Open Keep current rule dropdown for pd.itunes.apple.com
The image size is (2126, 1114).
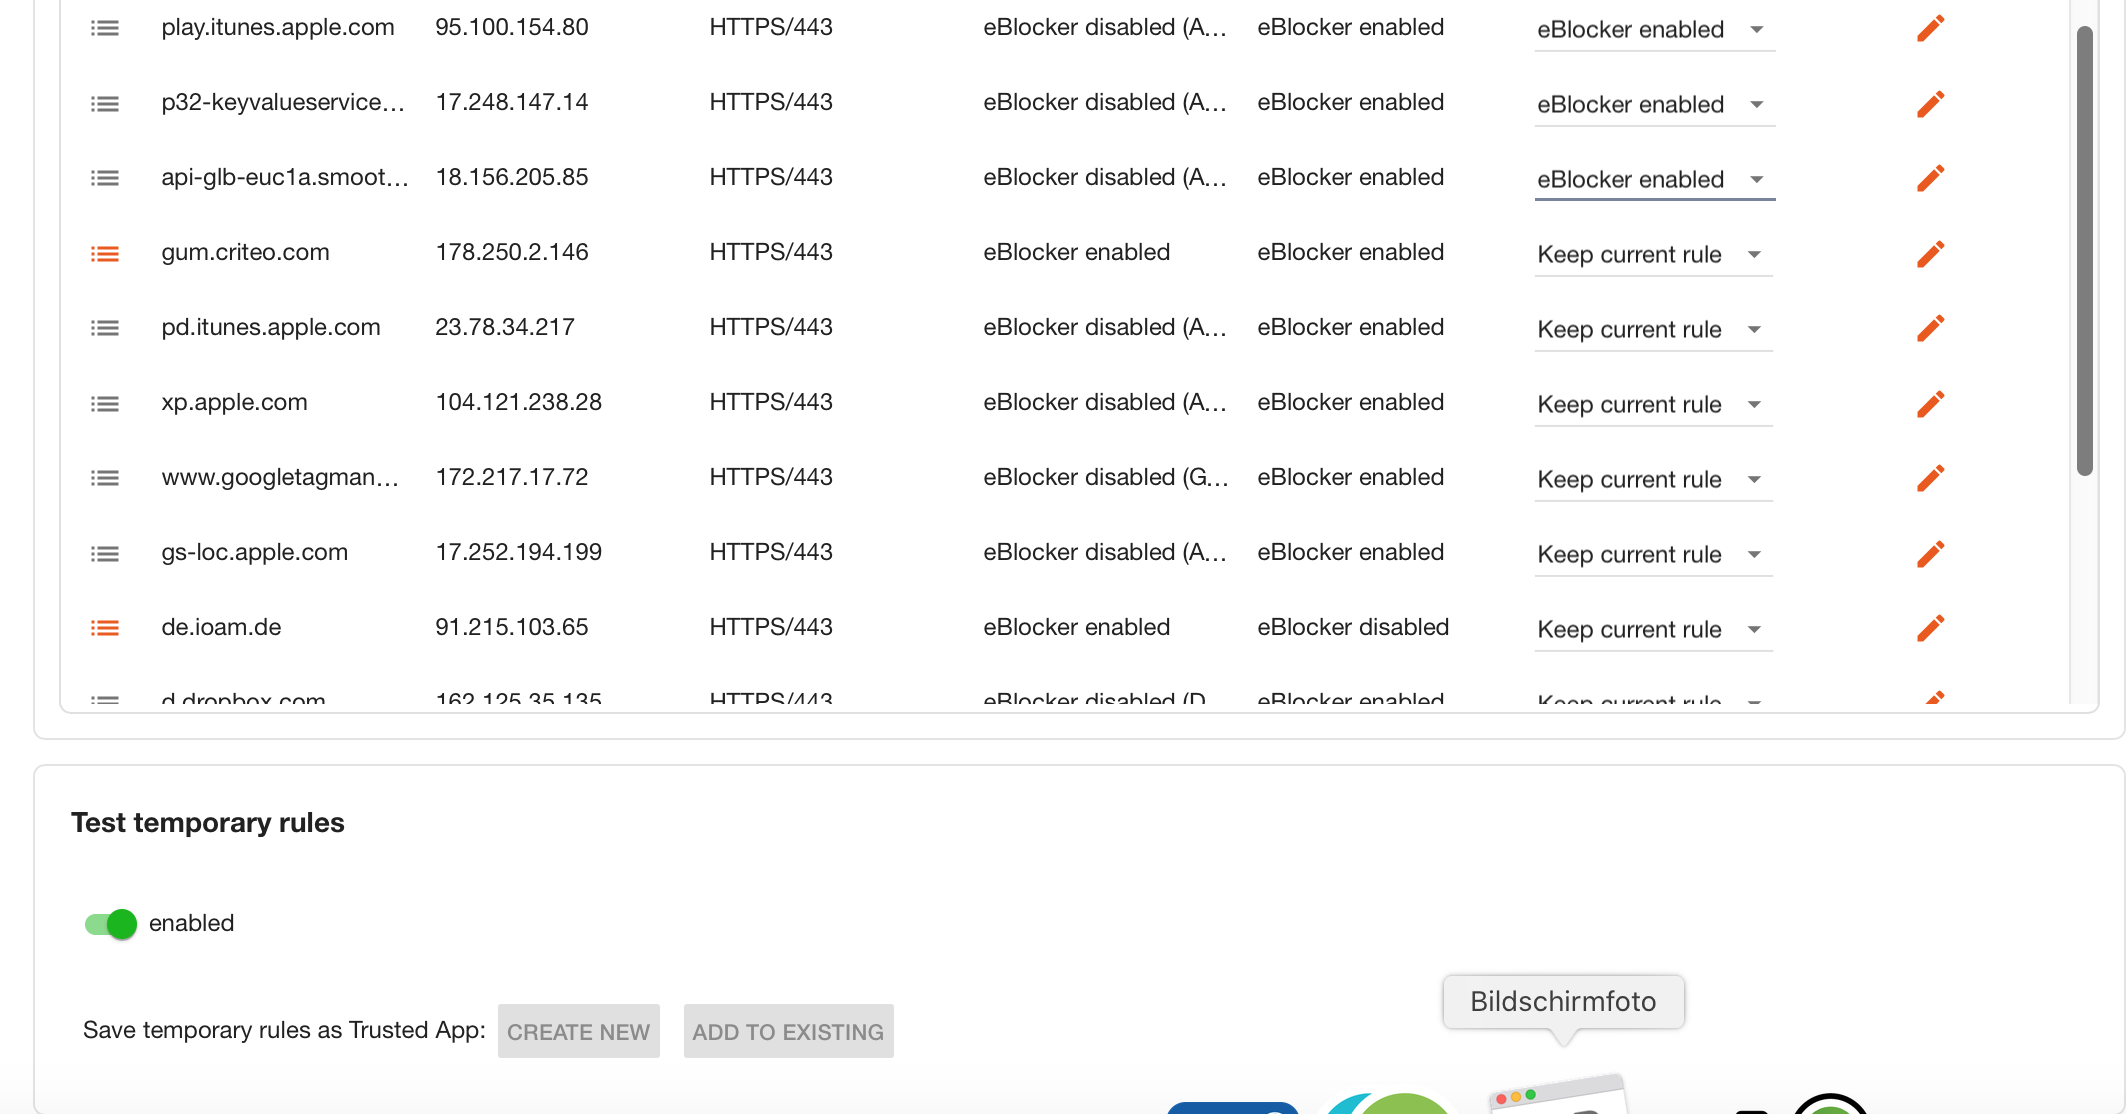point(1654,330)
